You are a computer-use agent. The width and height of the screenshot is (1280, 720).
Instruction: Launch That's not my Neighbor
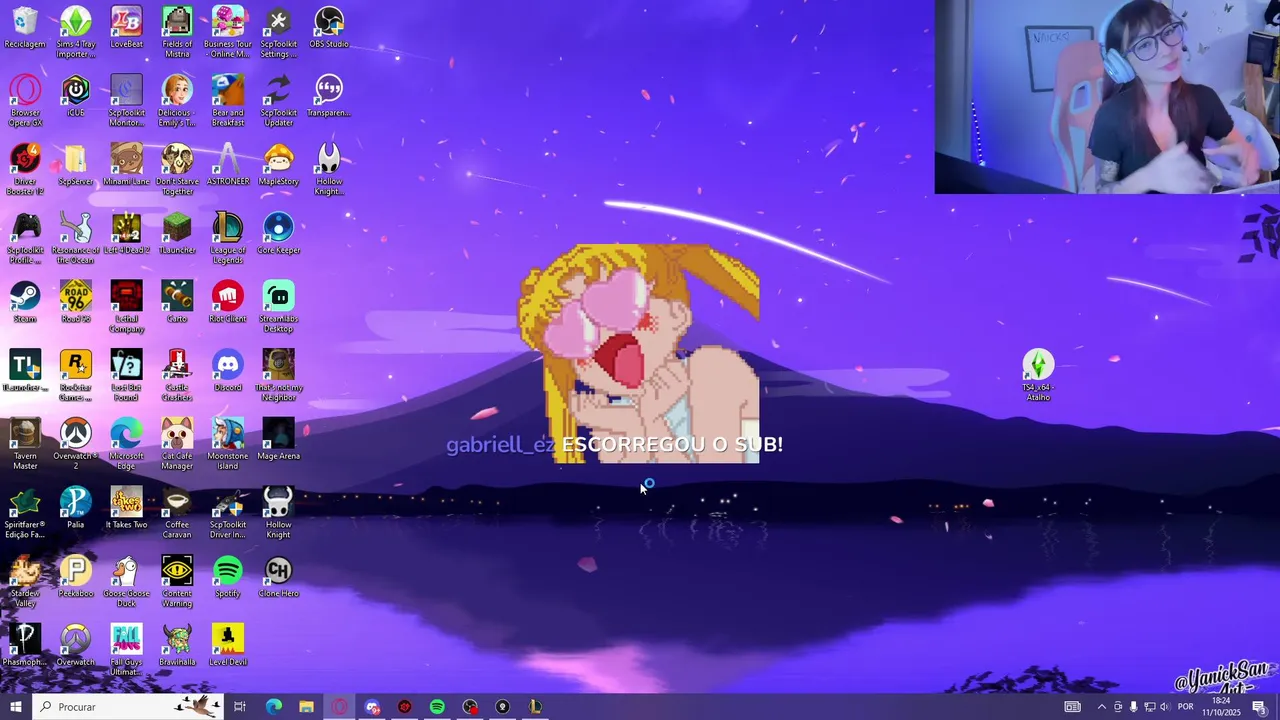[x=278, y=376]
